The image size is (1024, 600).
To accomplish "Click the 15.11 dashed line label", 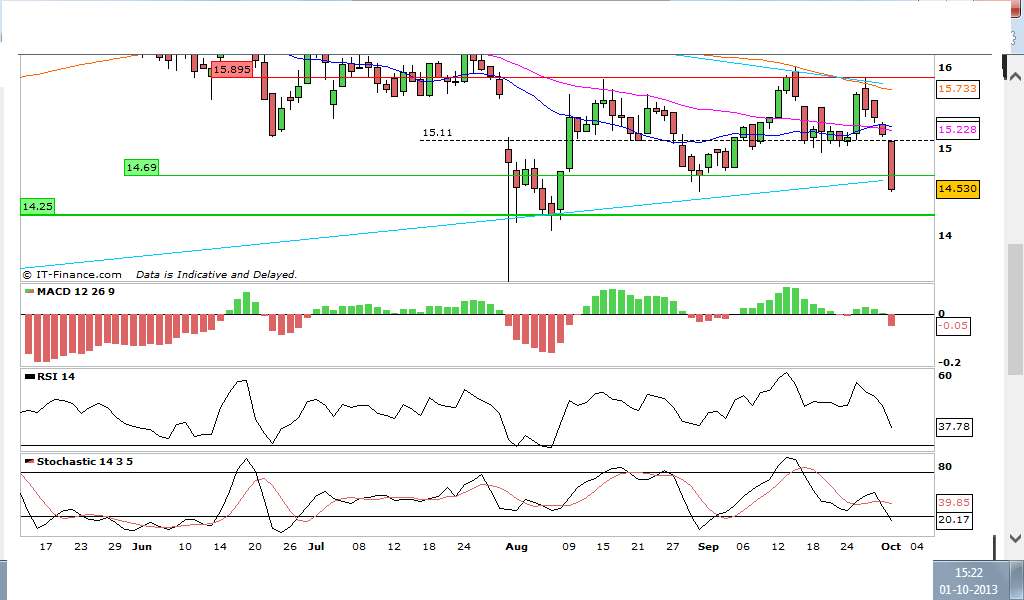I will pos(437,133).
